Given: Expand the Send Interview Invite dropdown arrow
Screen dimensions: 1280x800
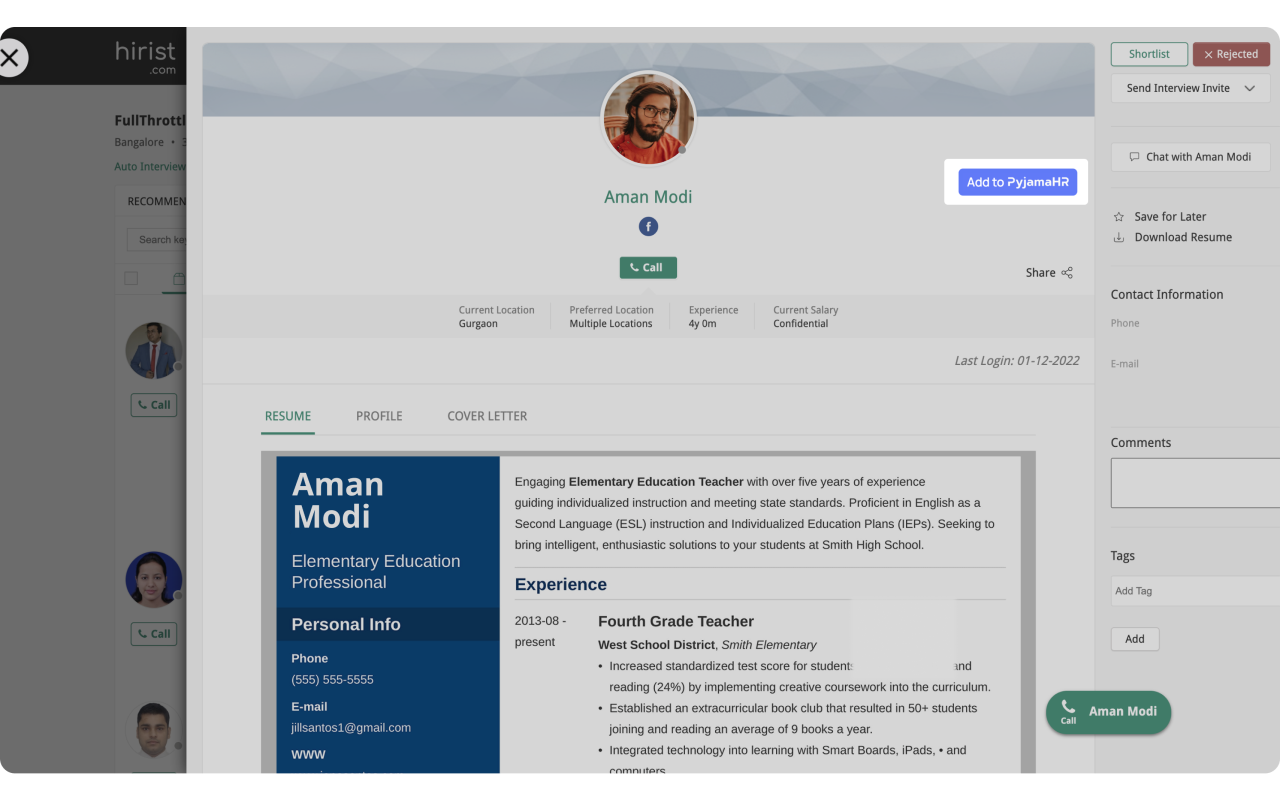Looking at the screenshot, I should point(1248,88).
